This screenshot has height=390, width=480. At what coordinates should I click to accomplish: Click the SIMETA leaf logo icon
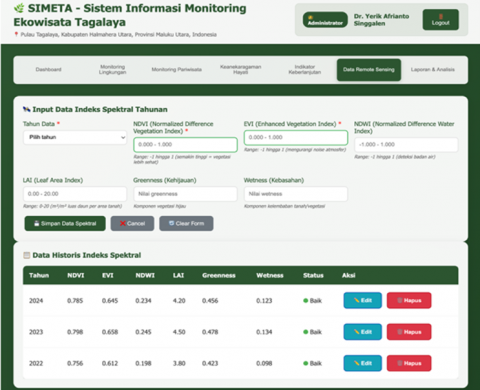coord(19,8)
